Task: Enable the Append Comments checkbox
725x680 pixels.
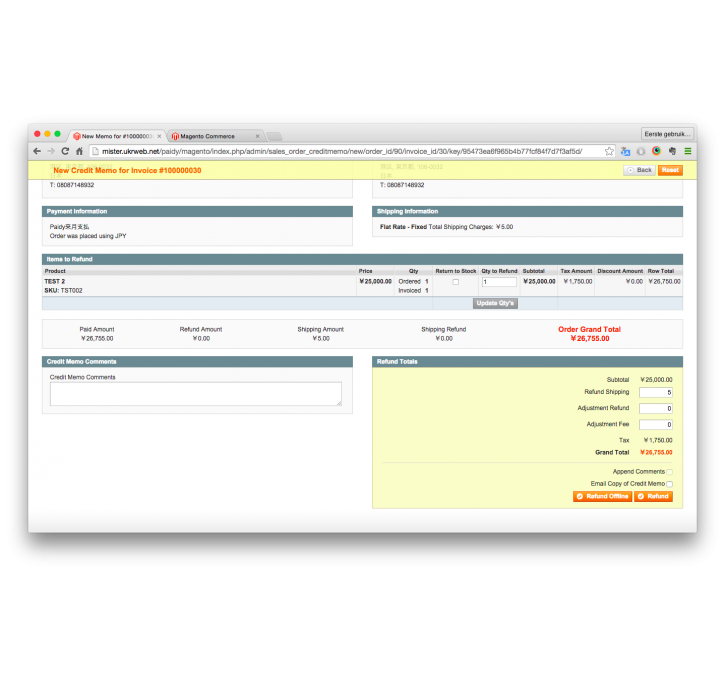Action: pos(670,472)
